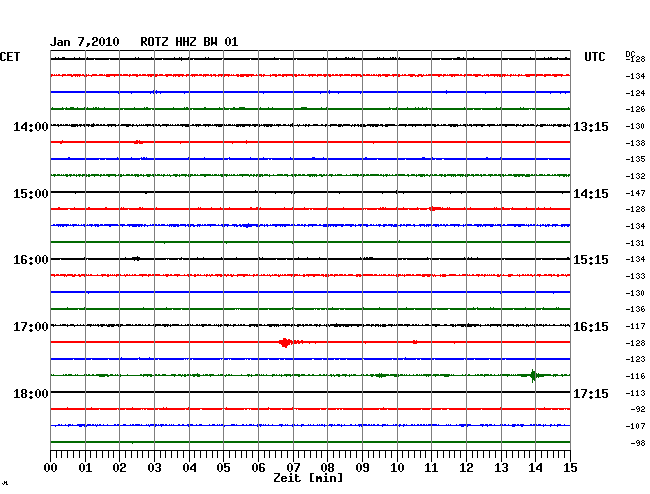Click the DC offset value '-138'

point(635,143)
